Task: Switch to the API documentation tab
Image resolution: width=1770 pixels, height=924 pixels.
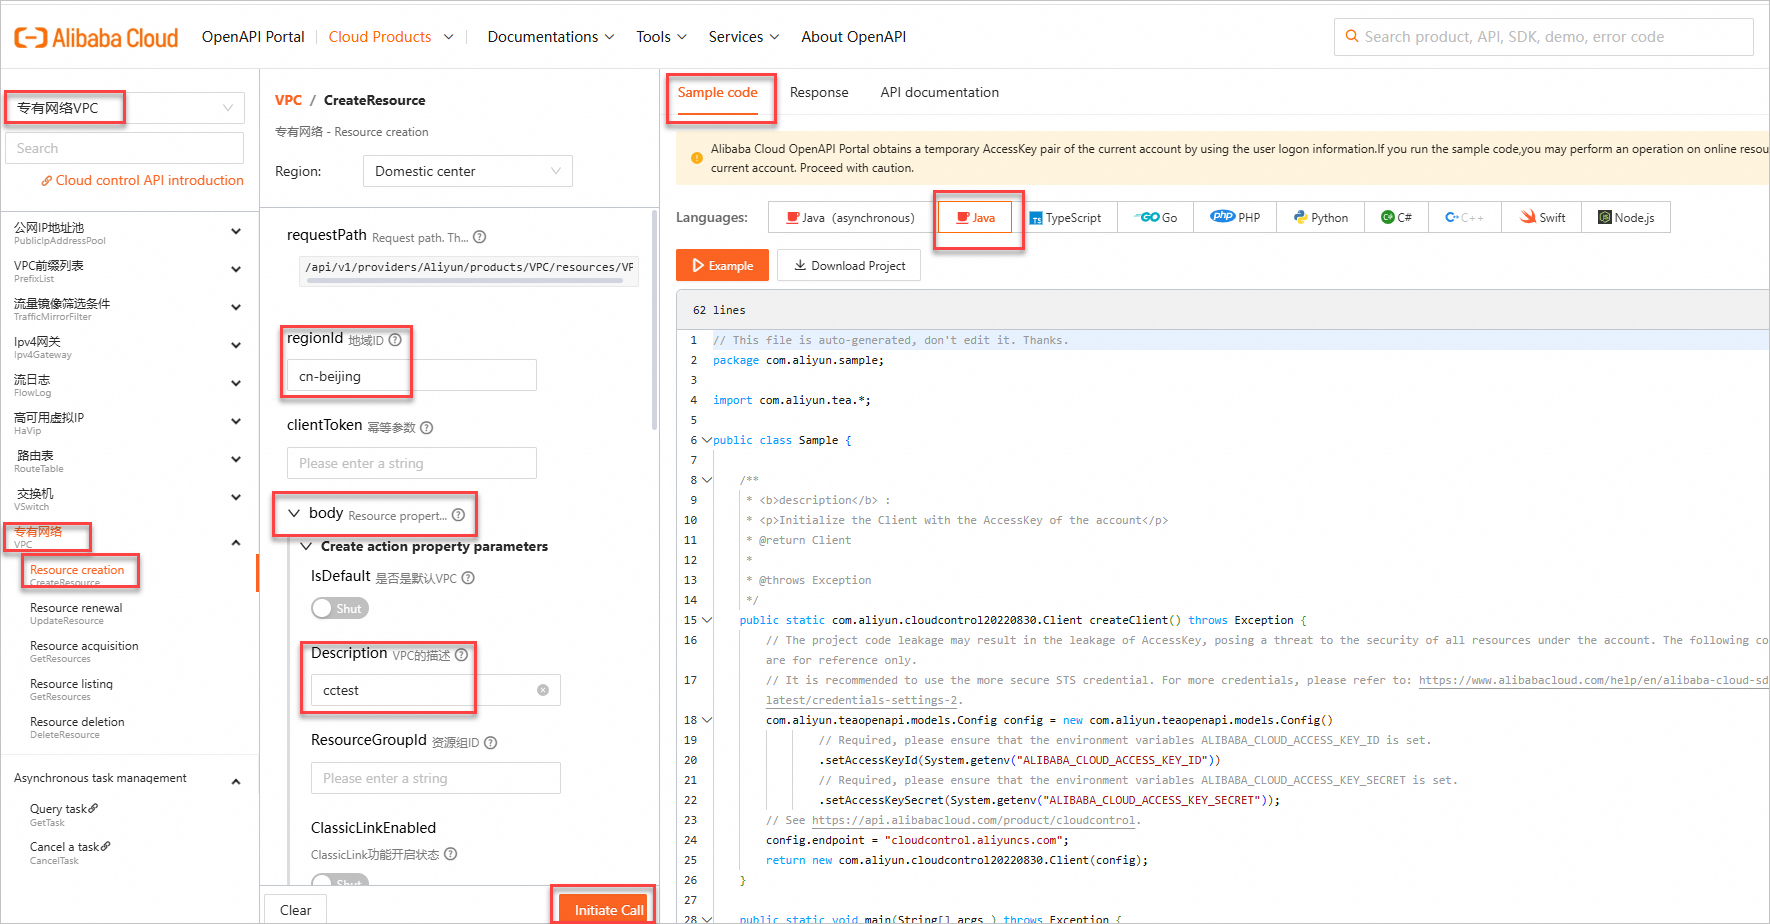Action: [x=939, y=92]
